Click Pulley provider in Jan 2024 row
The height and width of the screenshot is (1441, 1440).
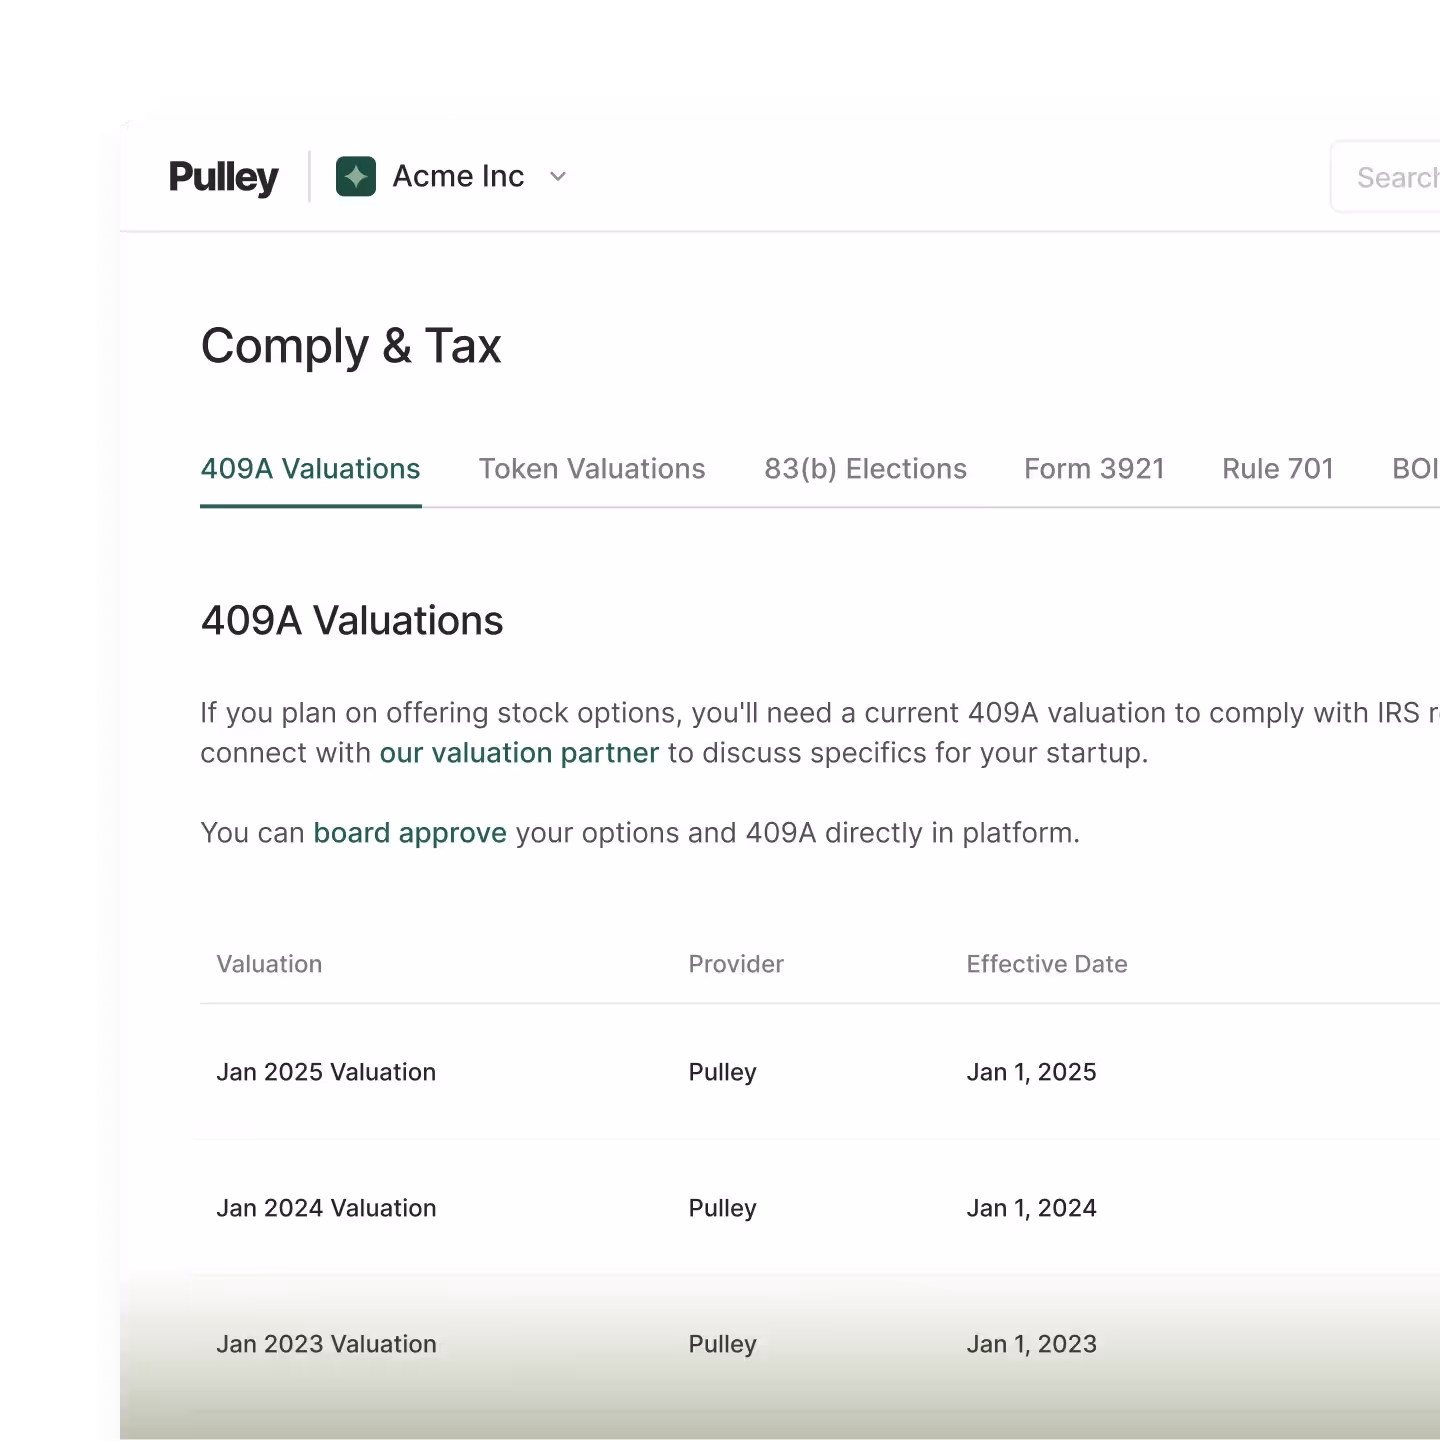point(722,1208)
